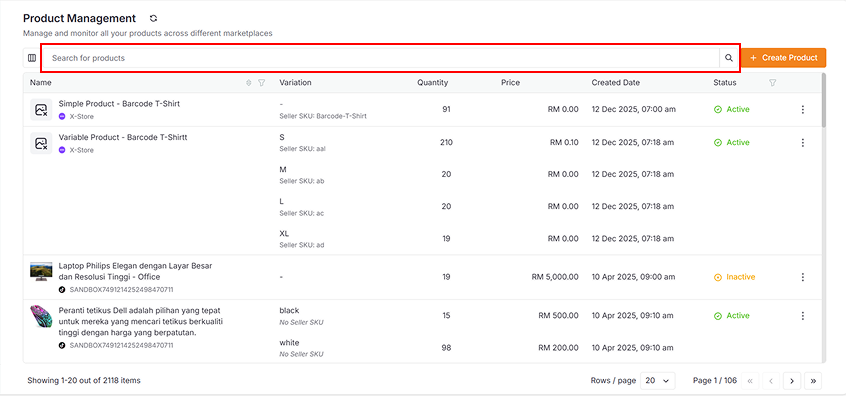Open the Rows per page dropdown
Image resolution: width=846 pixels, height=396 pixels.
point(658,380)
